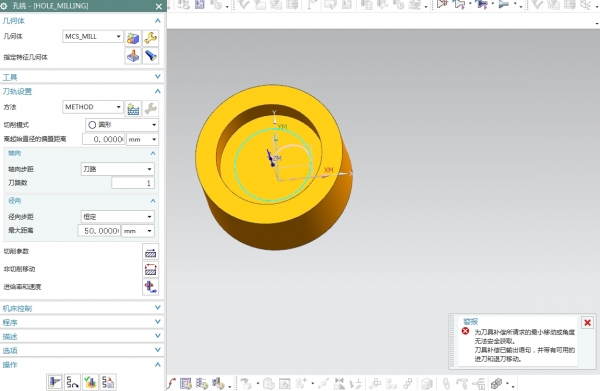The image size is (600, 391).
Task: Click the generate tool path icon
Action: [x=55, y=382]
